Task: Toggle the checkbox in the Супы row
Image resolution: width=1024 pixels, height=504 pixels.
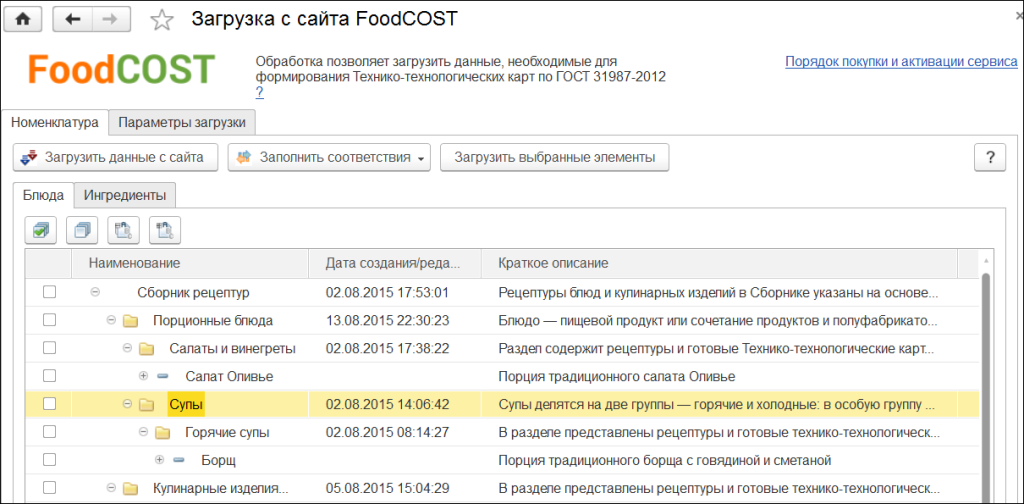Action: point(49,404)
